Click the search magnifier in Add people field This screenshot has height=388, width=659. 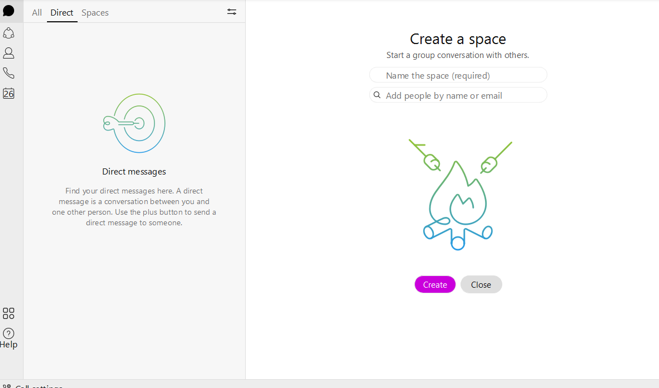[377, 95]
